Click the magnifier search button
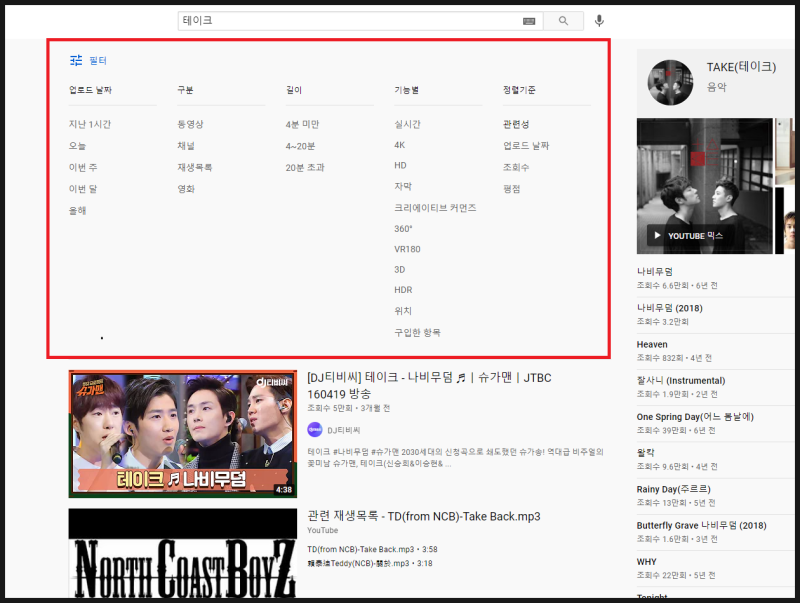Viewport: 800px width, 603px height. click(563, 21)
